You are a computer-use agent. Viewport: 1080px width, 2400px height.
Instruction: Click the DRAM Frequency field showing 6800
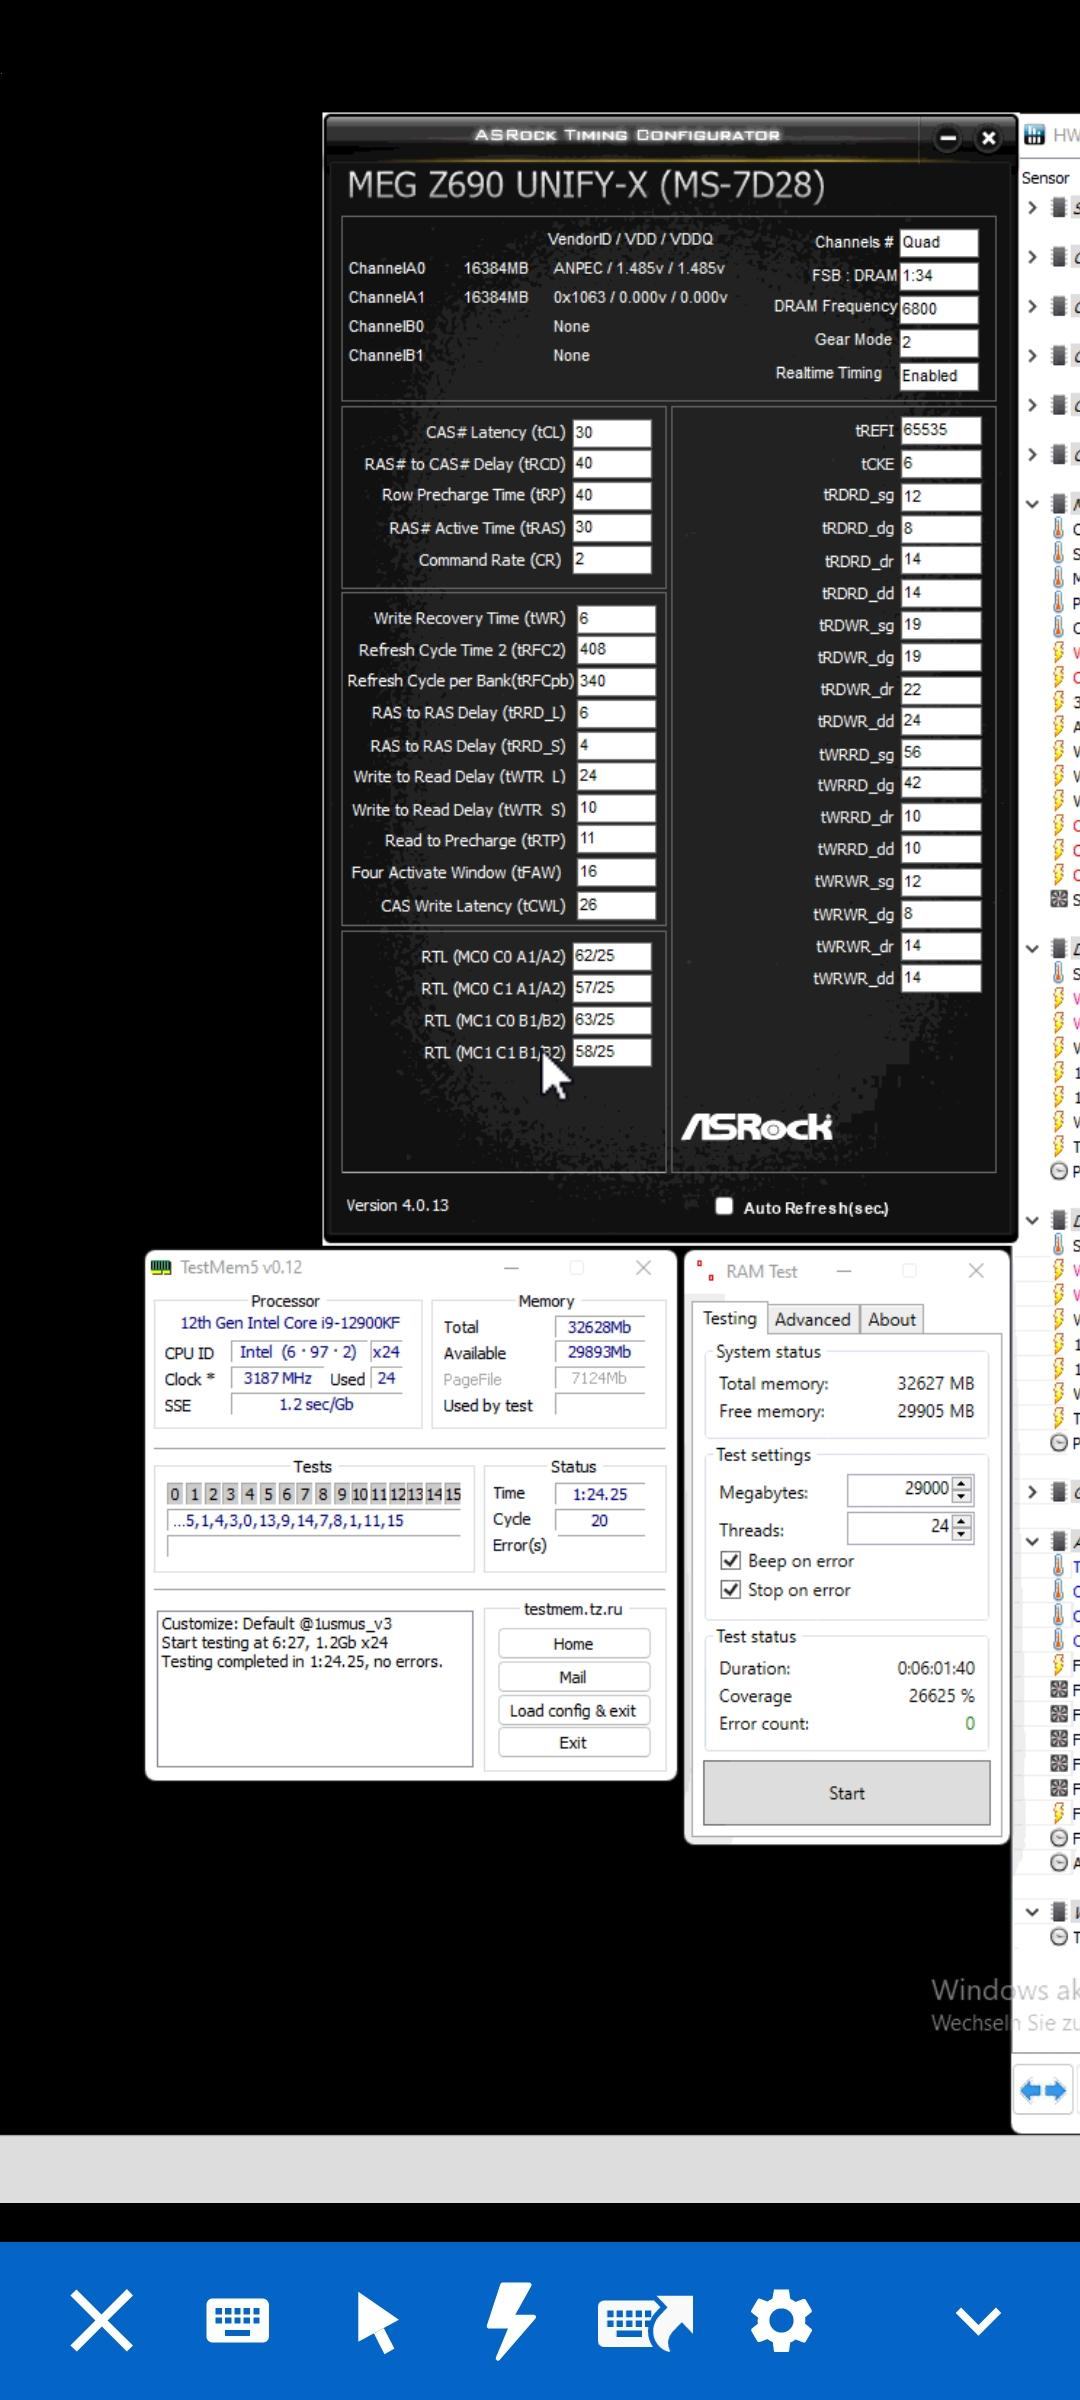939,309
